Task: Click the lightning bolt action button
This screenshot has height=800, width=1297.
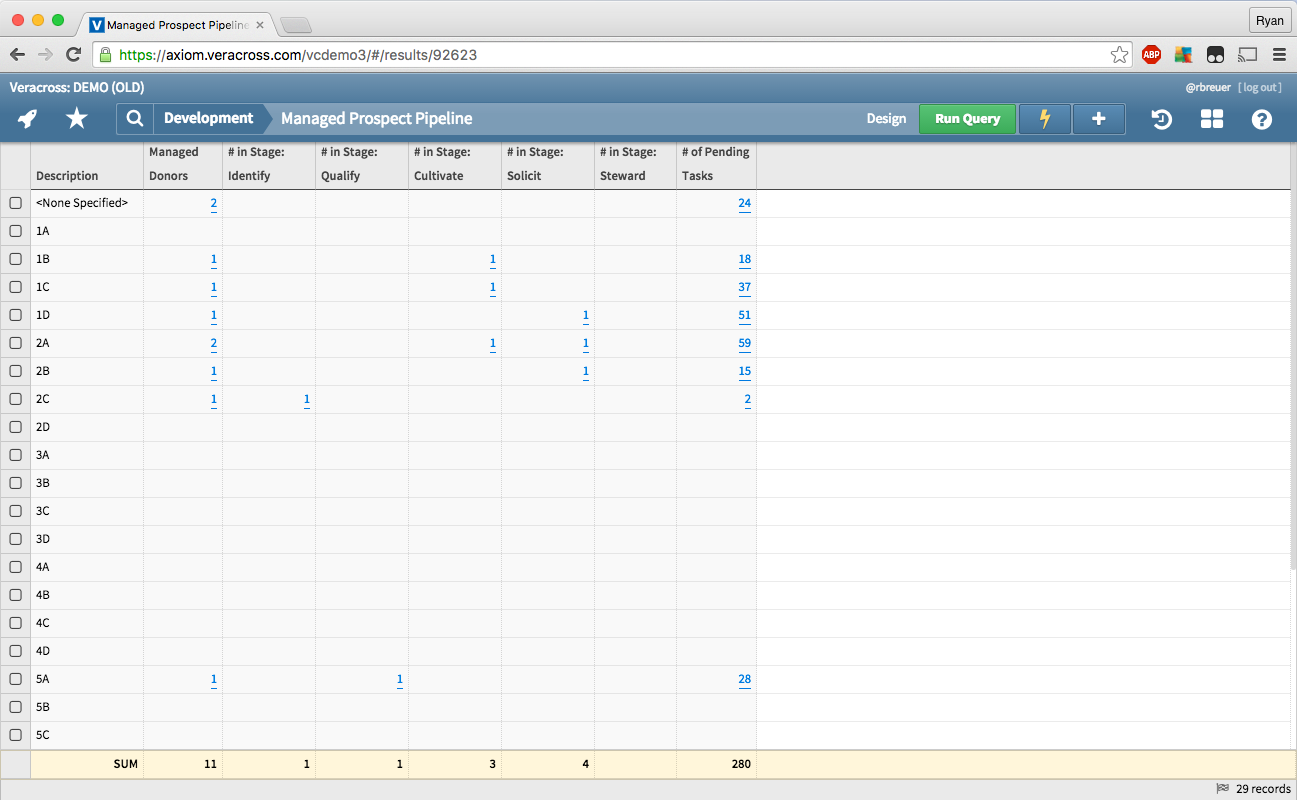Action: pyautogui.click(x=1045, y=119)
